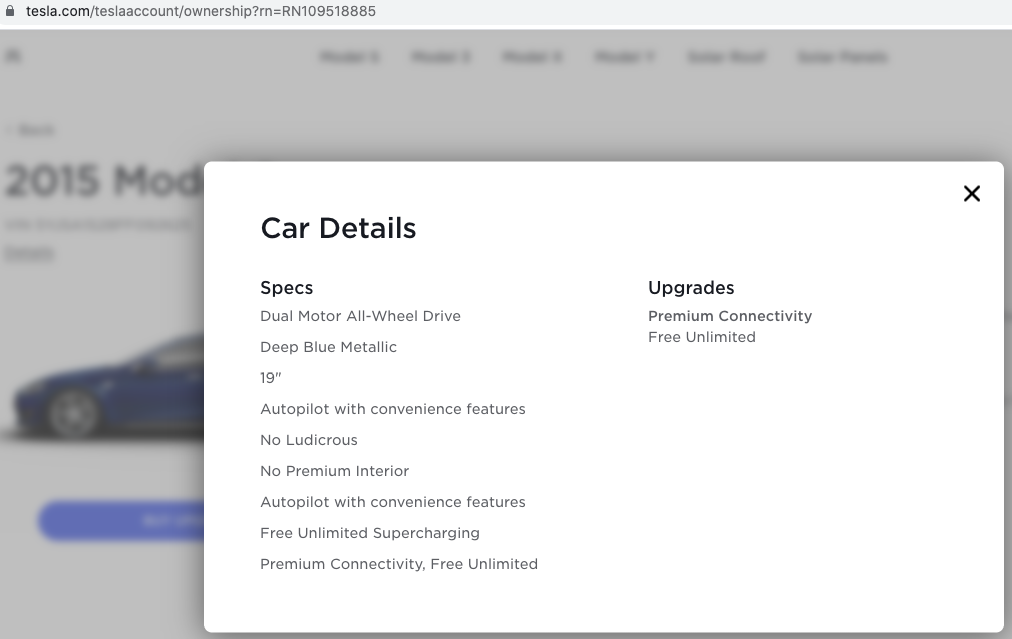Click the Car Details heading

point(338,228)
